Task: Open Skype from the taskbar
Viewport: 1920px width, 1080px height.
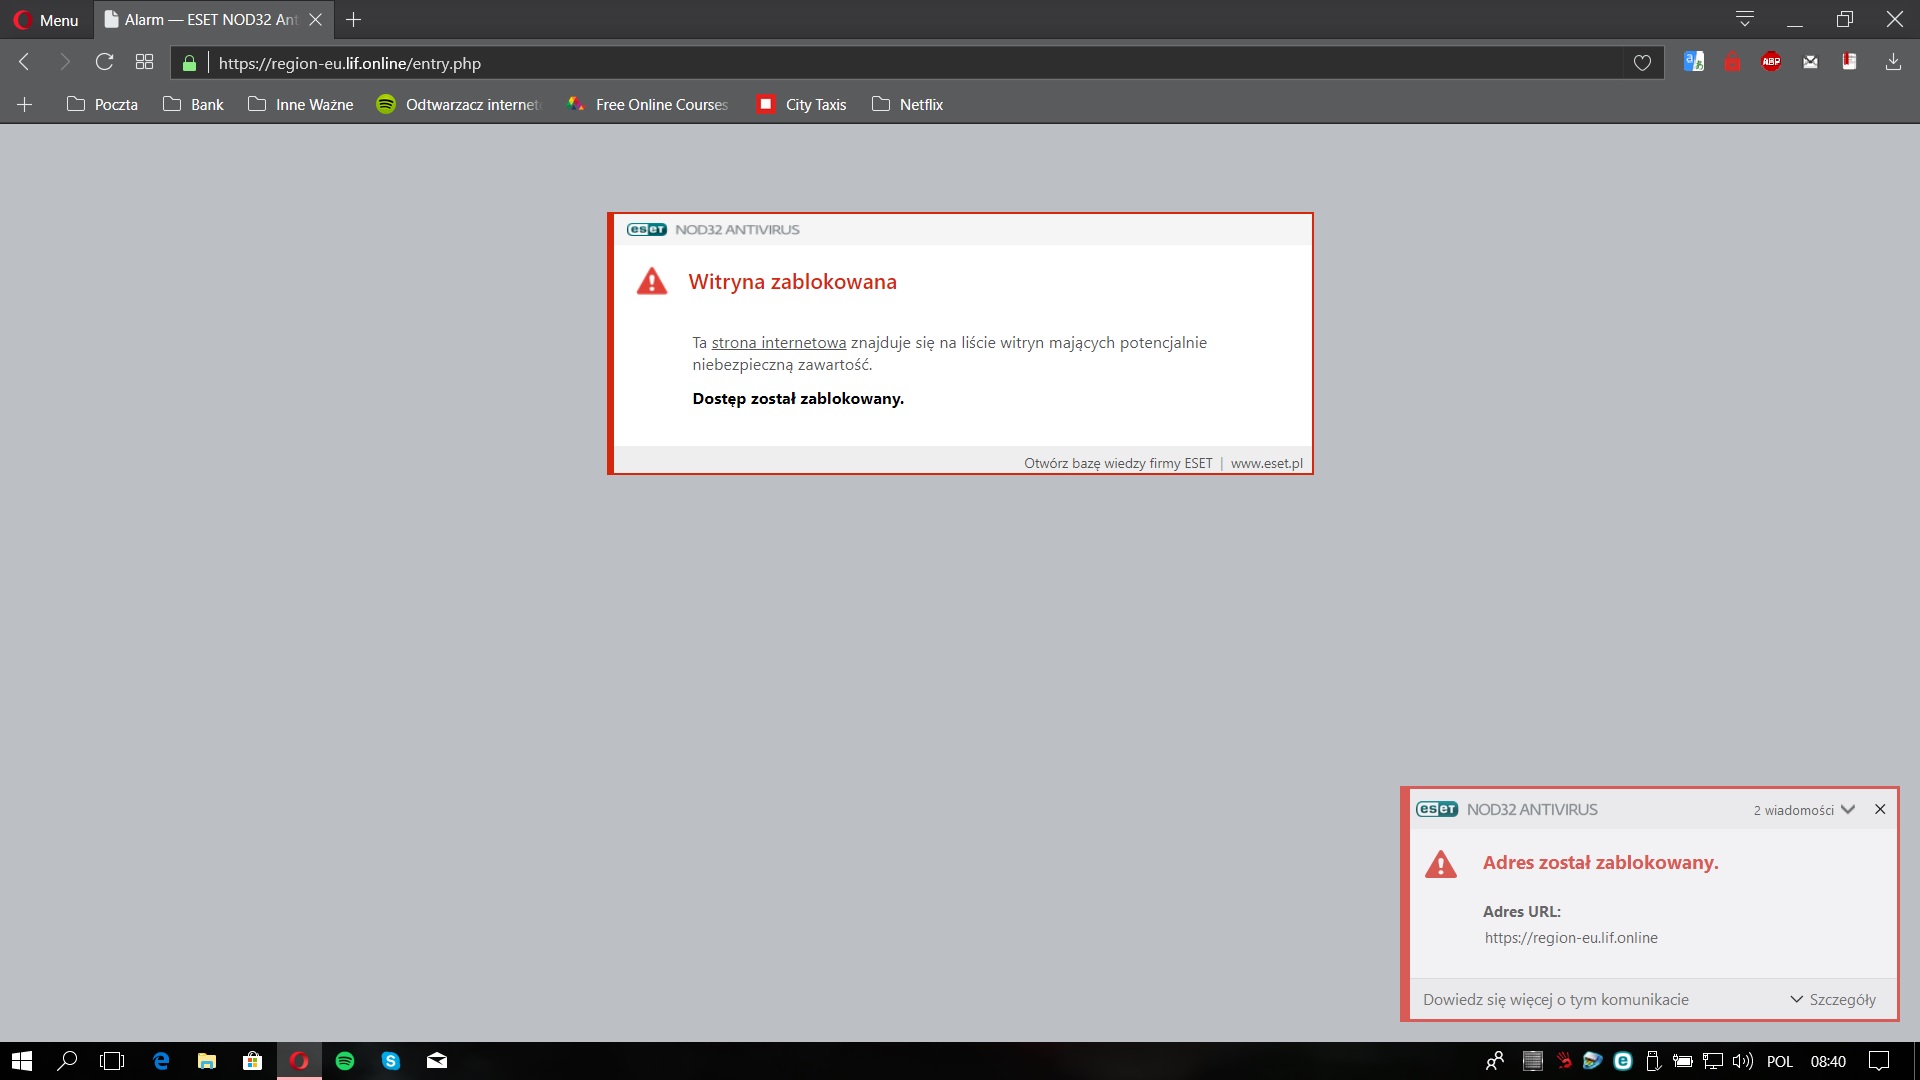Action: coord(391,1061)
